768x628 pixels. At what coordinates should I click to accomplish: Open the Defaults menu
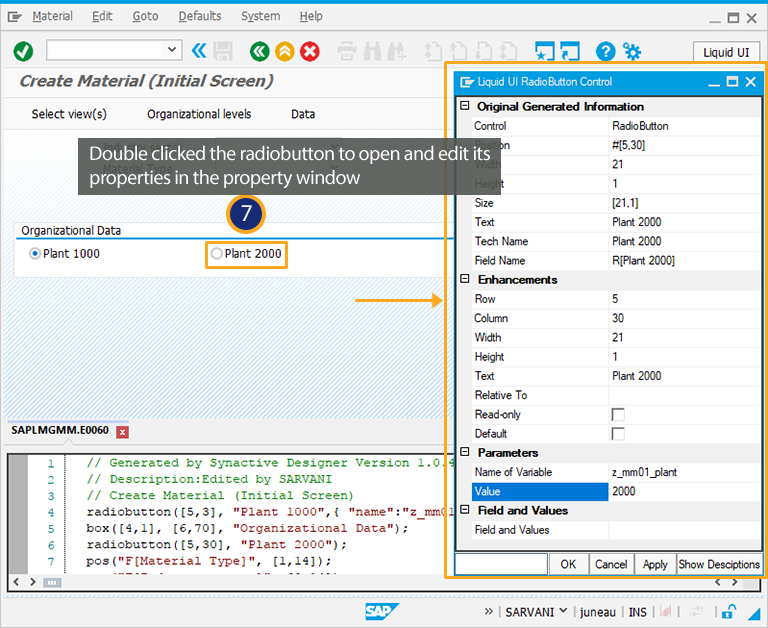pyautogui.click(x=200, y=16)
